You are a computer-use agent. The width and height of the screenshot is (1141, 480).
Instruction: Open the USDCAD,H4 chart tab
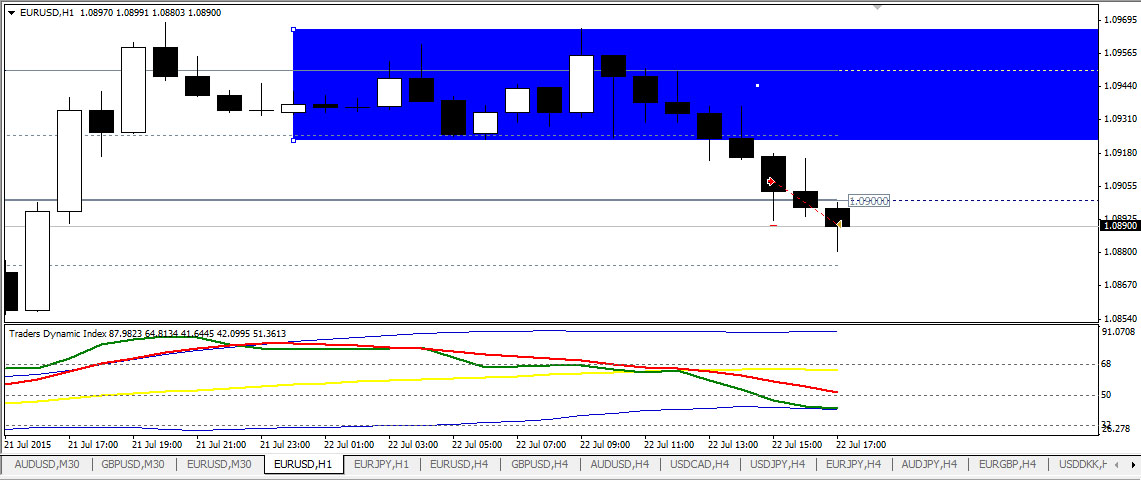(699, 464)
